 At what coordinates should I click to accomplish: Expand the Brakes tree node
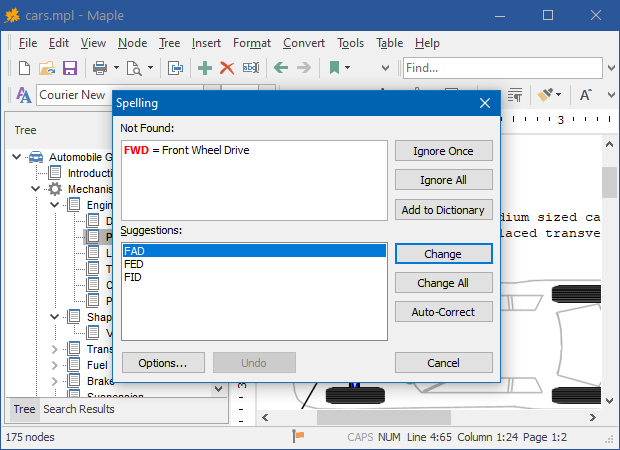(x=55, y=381)
